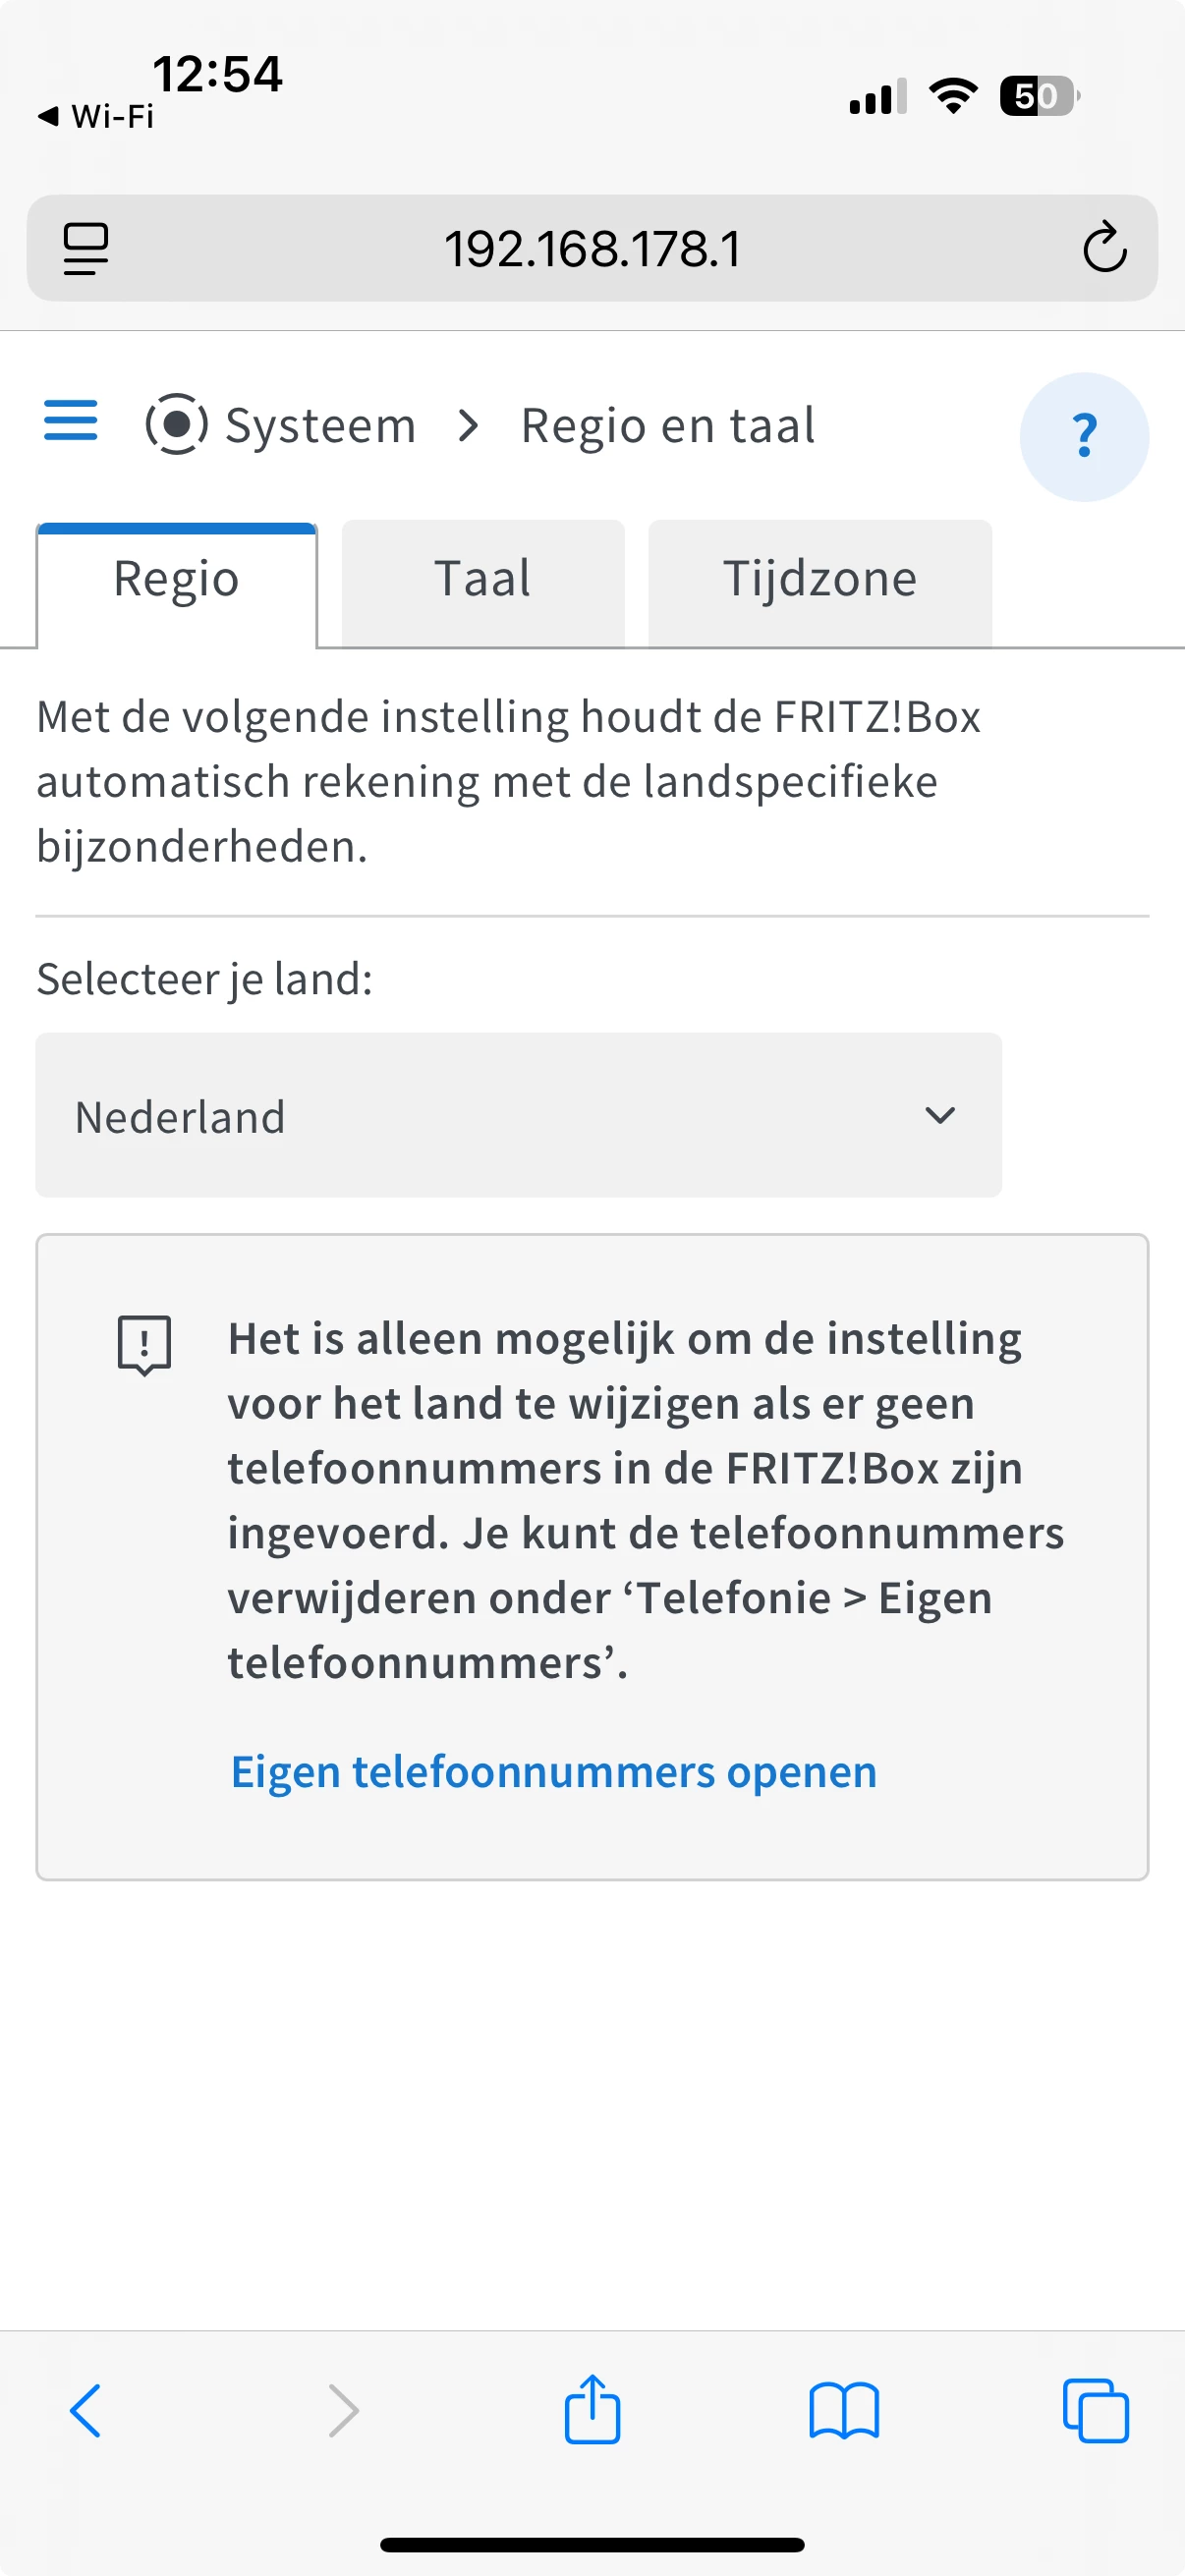Viewport: 1185px width, 2576px height.
Task: Show open Safari tabs overview
Action: pyautogui.click(x=1096, y=2410)
